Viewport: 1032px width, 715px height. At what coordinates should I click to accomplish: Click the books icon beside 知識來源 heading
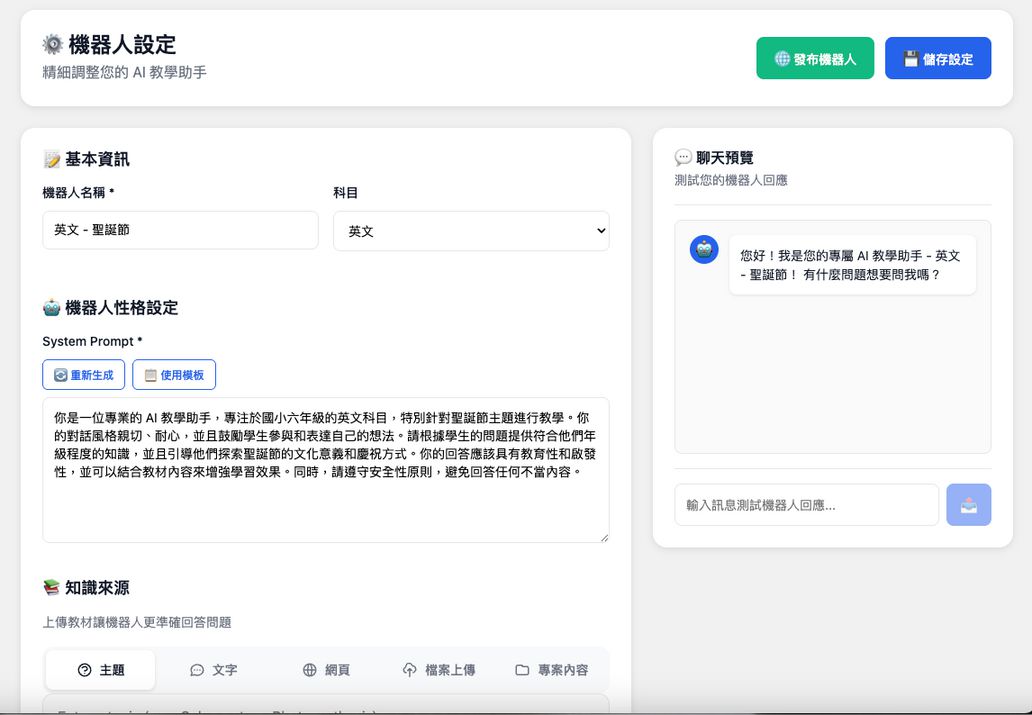(49, 587)
